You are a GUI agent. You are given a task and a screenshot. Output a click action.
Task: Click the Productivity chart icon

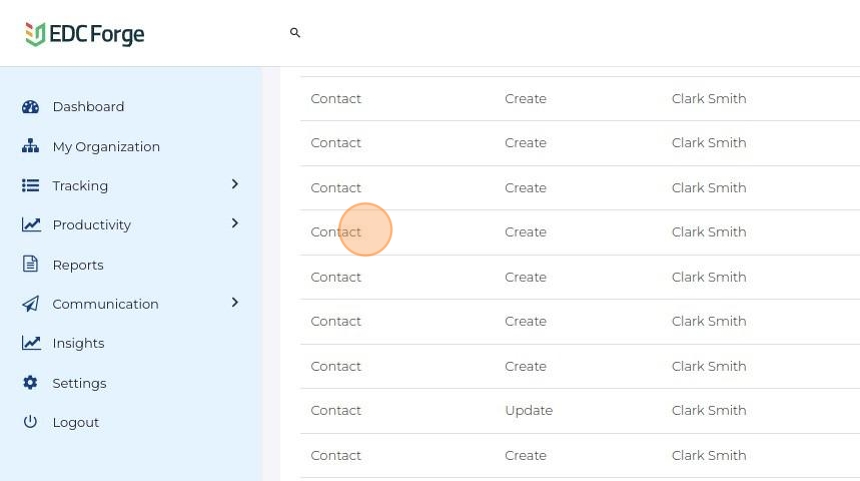[x=31, y=225]
